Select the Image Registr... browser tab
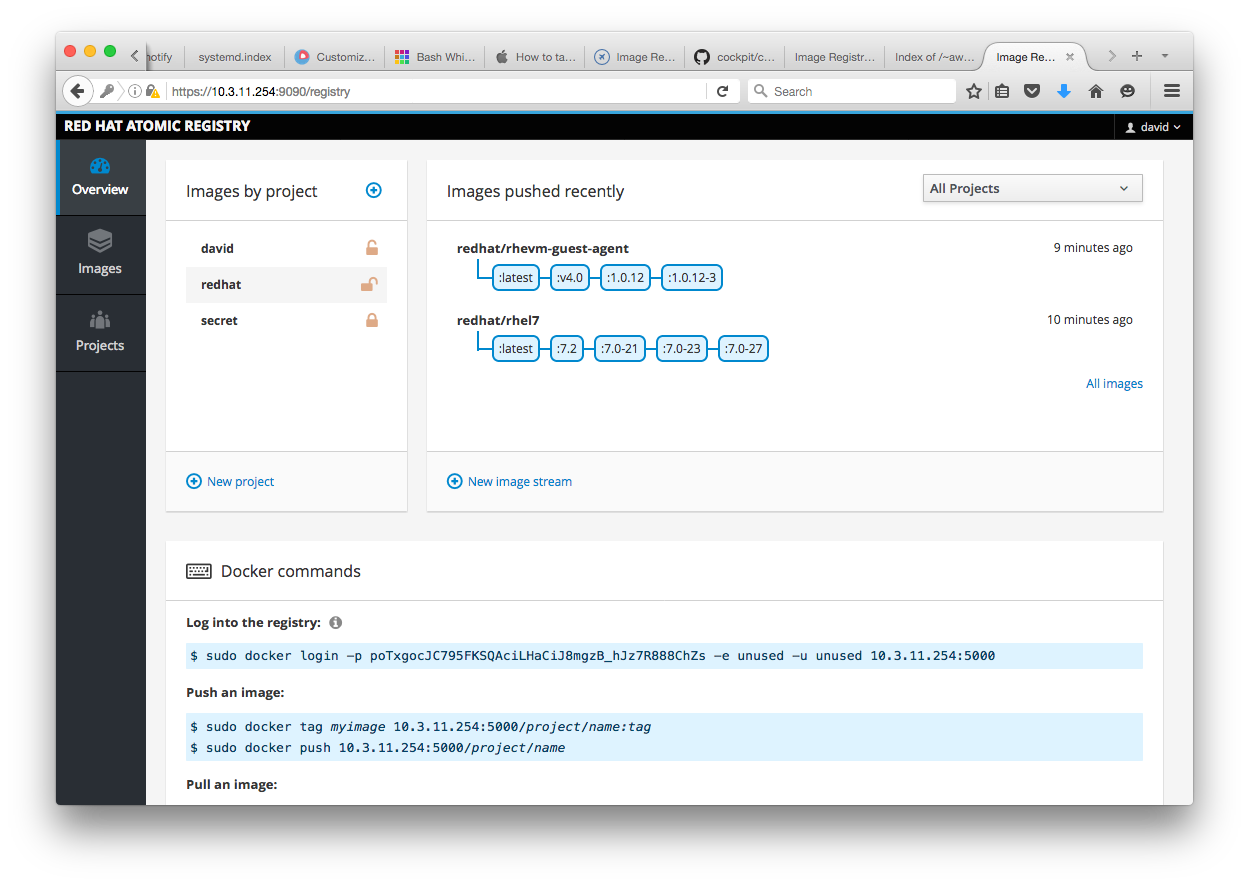 tap(833, 57)
